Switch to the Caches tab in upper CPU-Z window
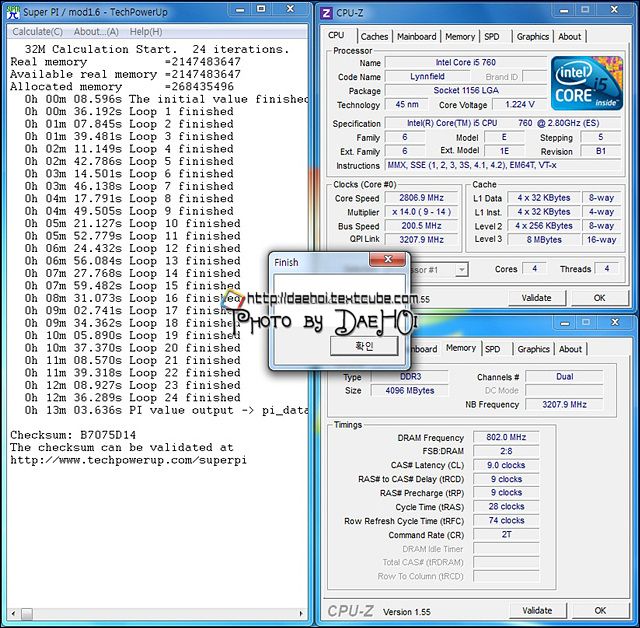Screen dimensions: 640x628 pos(374,37)
